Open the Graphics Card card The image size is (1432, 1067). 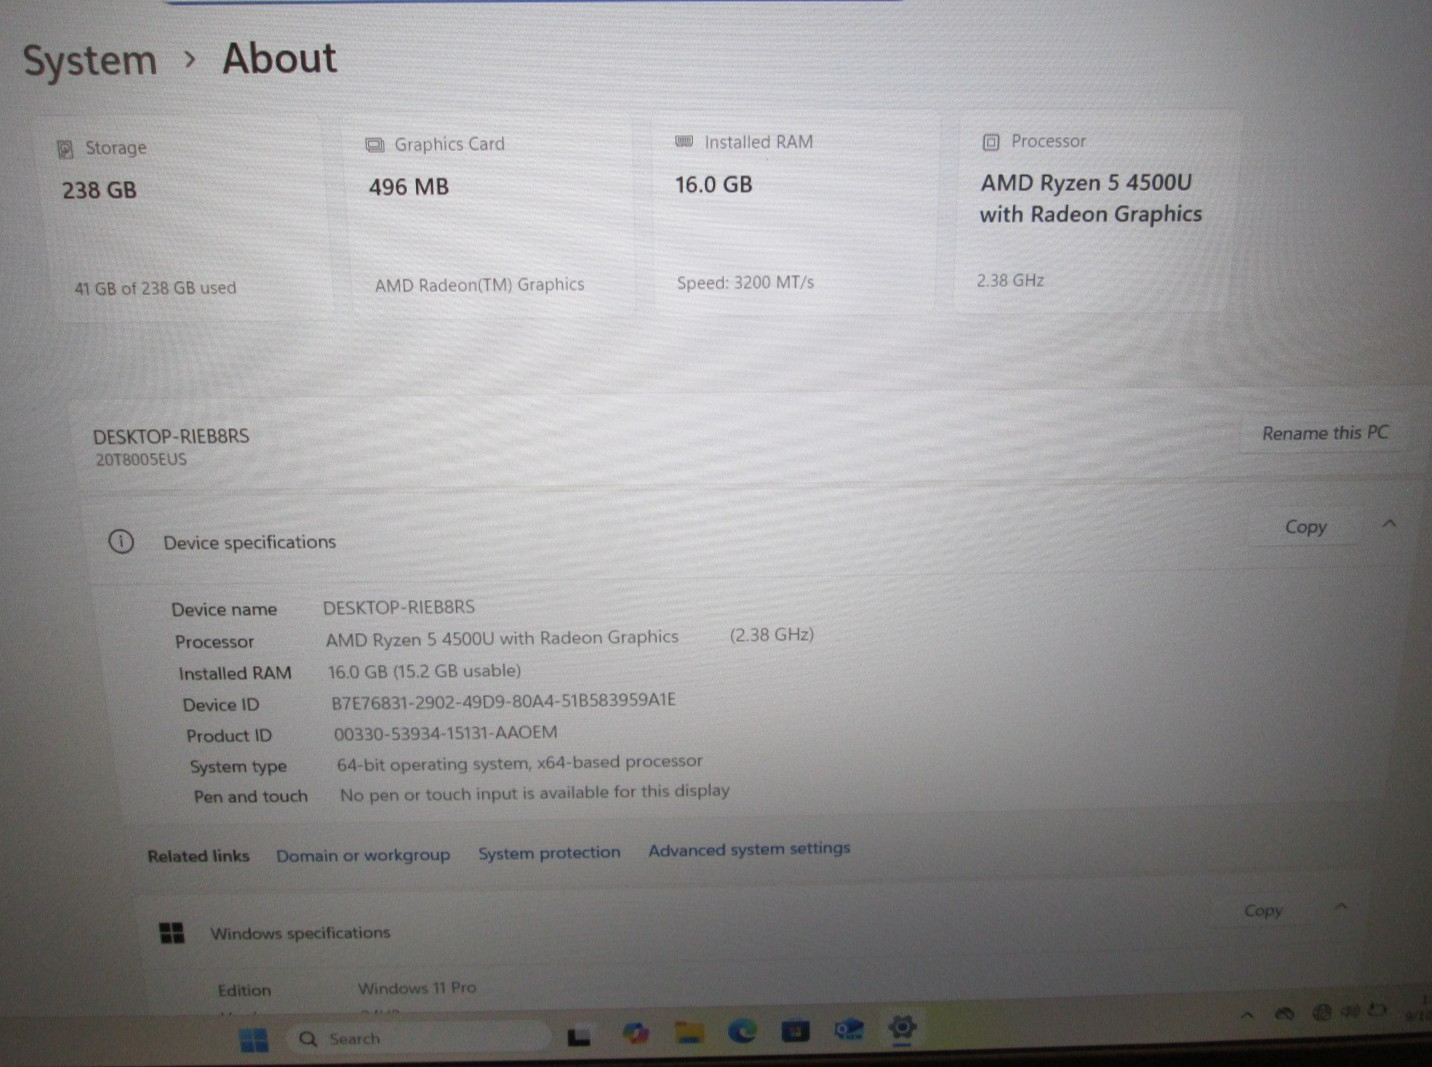488,214
